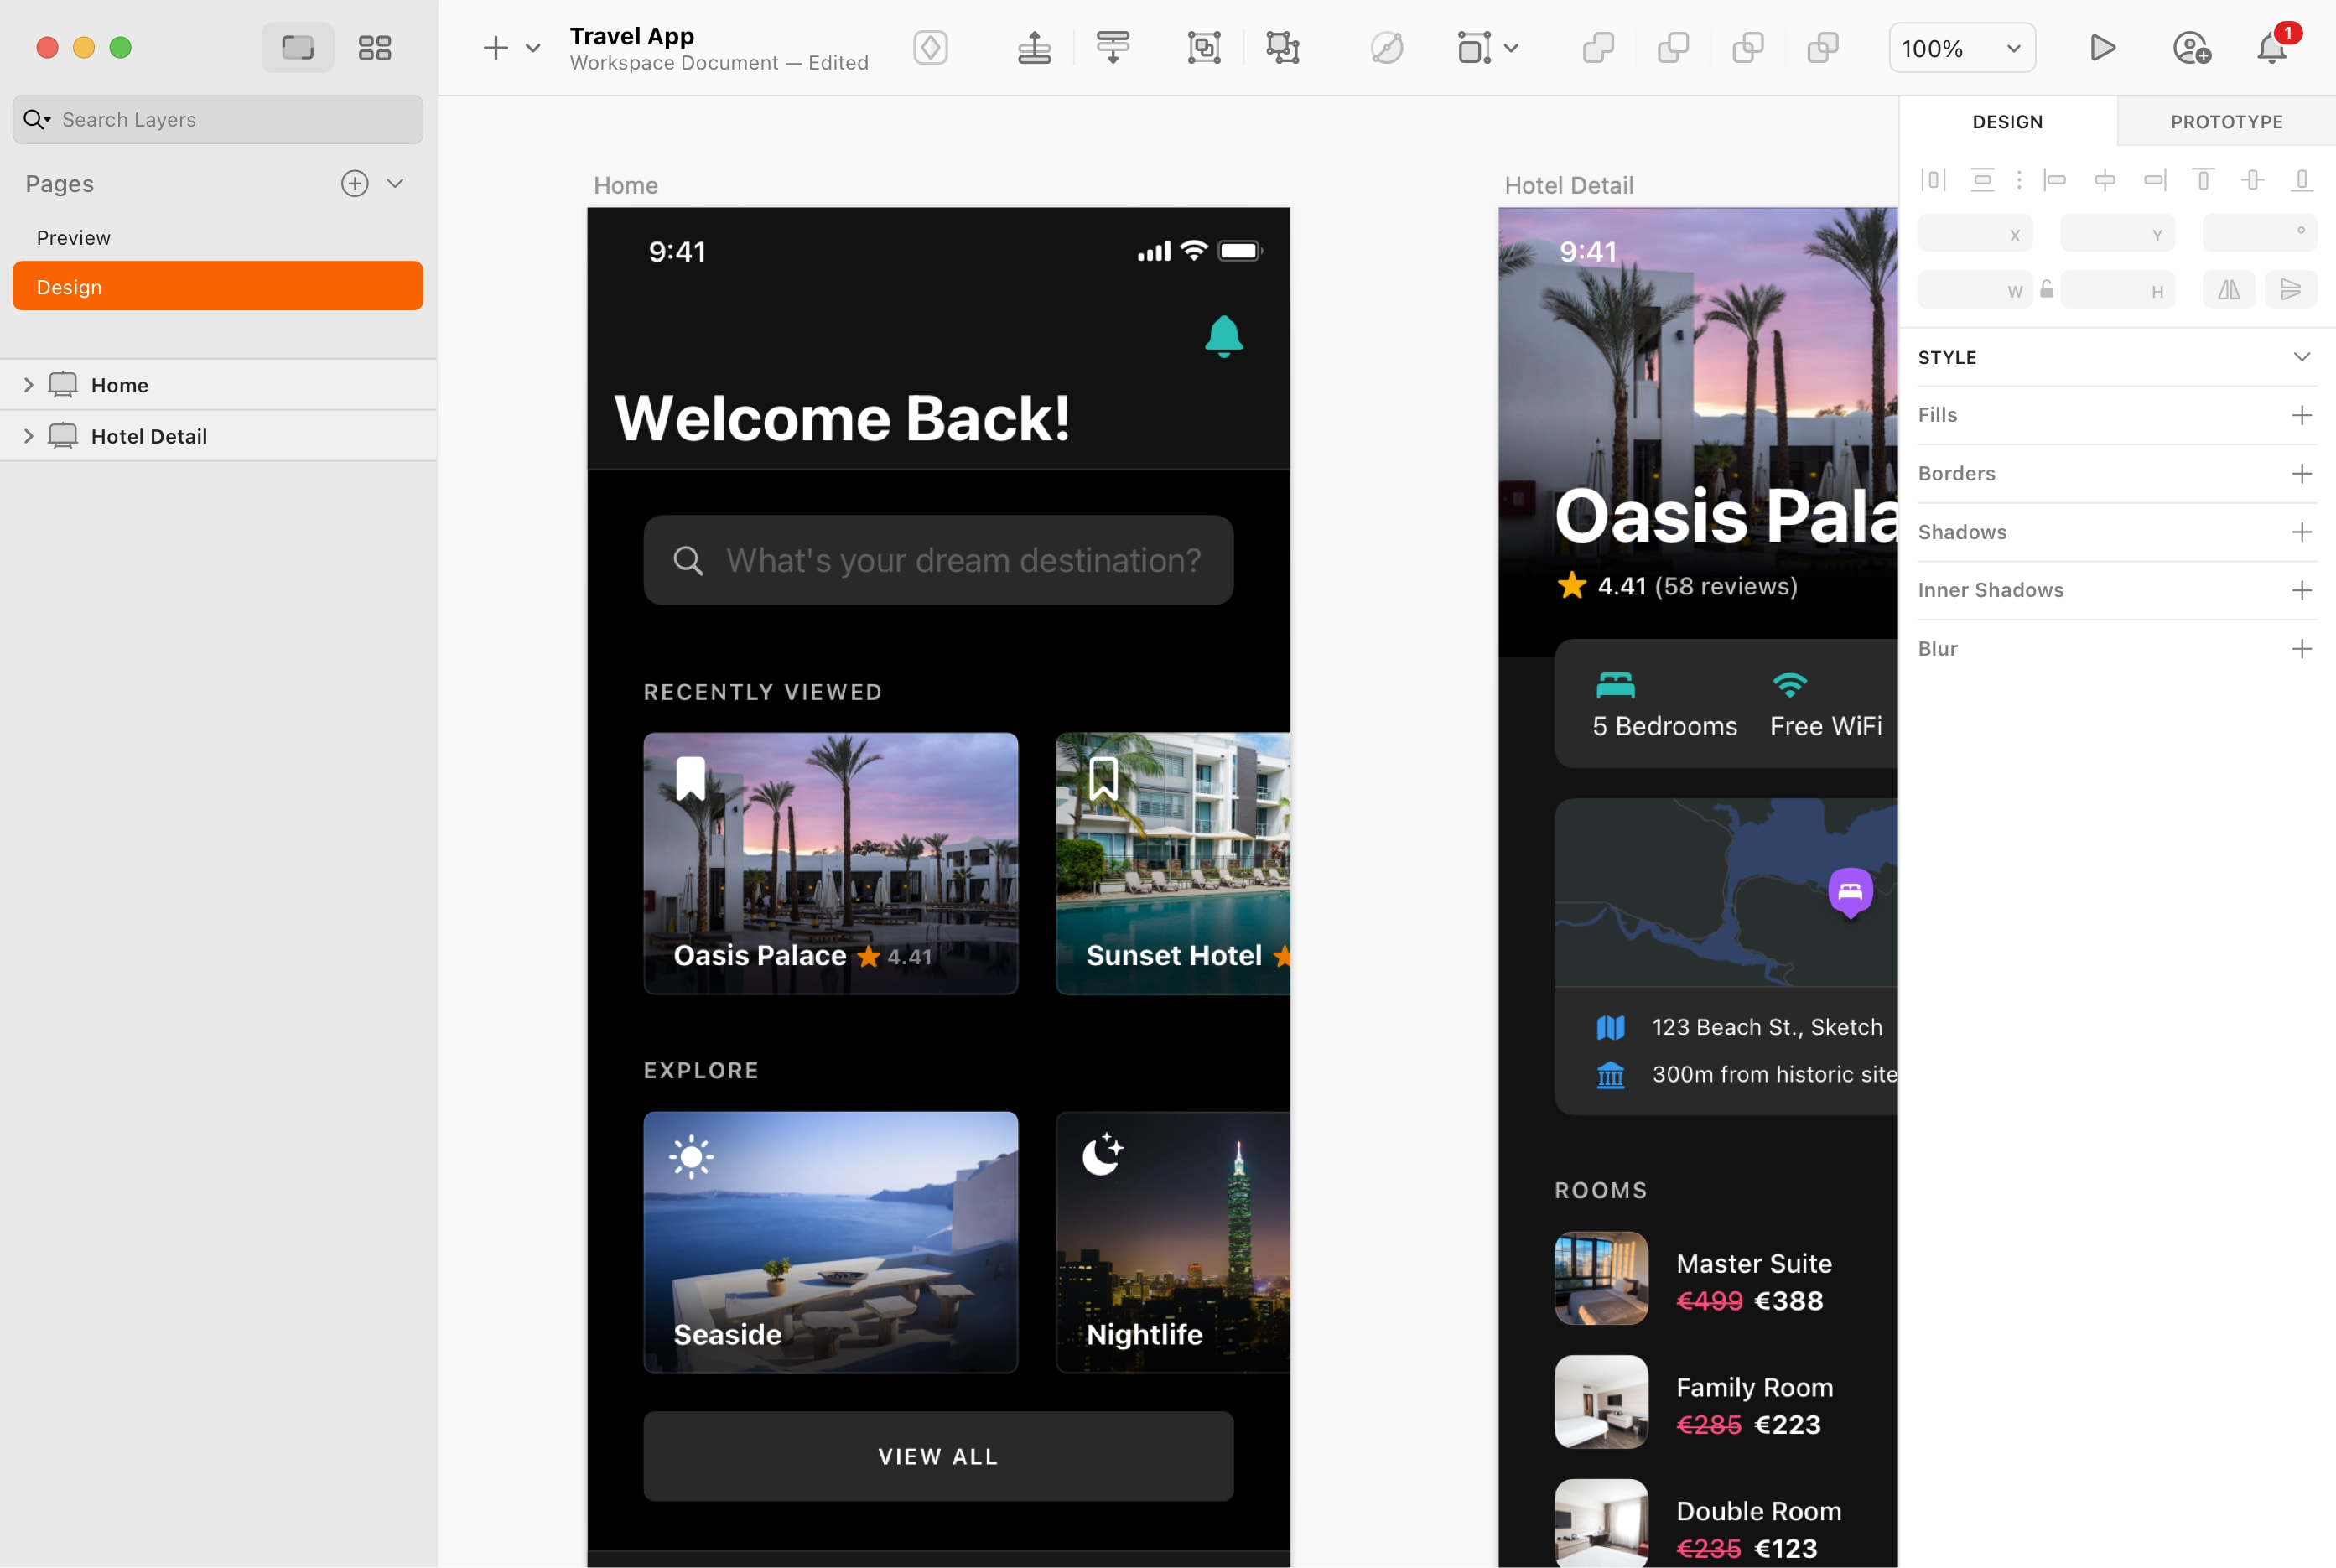The height and width of the screenshot is (1568, 2336).
Task: Toggle the W/H proportions lock
Action: [2047, 289]
